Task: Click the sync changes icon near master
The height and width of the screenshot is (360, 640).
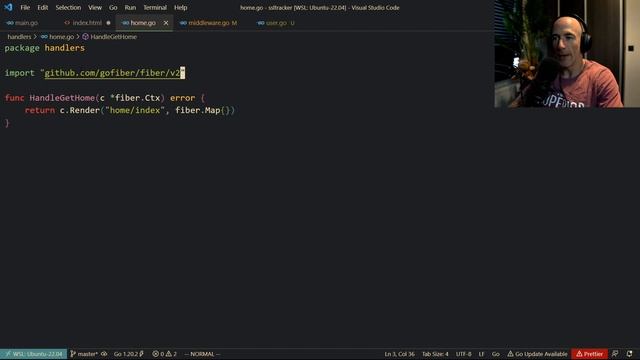Action: [104, 354]
